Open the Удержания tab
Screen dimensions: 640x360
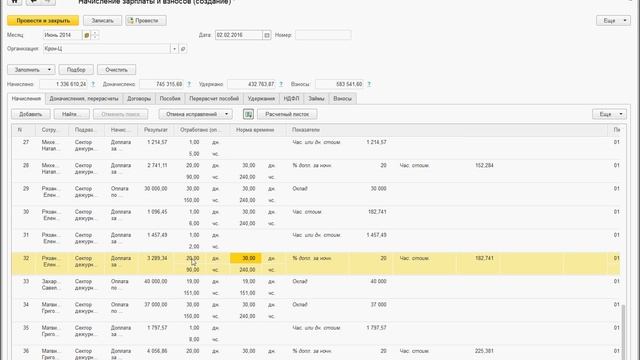[x=261, y=99]
